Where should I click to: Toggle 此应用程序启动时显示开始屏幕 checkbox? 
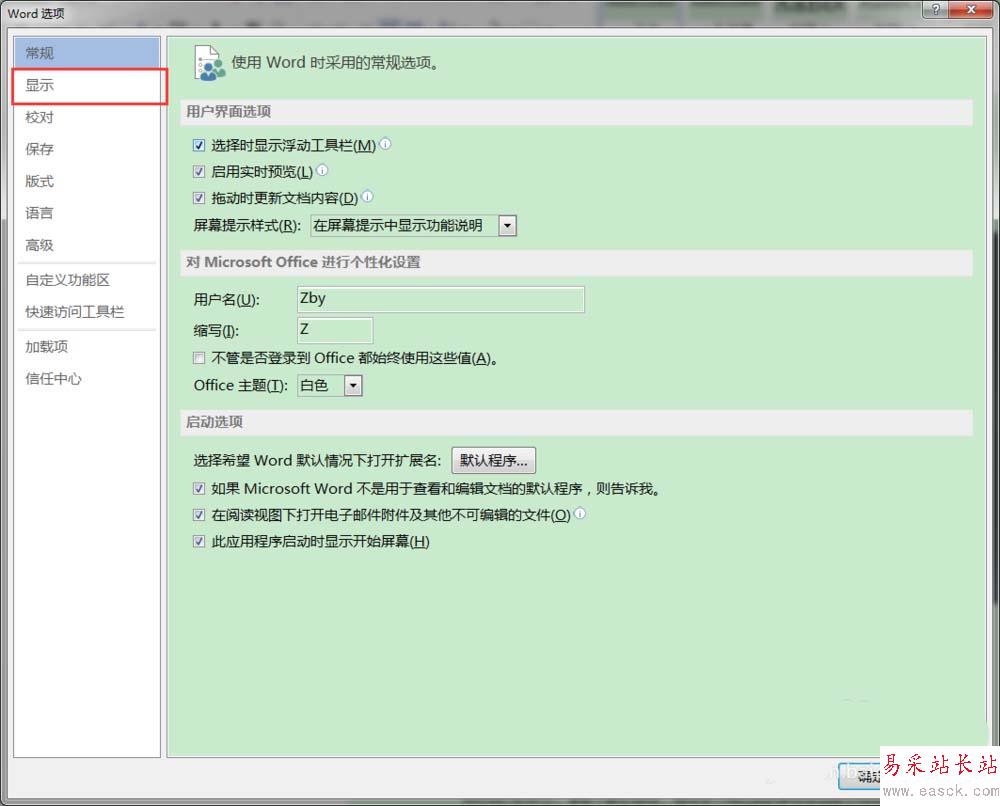199,541
